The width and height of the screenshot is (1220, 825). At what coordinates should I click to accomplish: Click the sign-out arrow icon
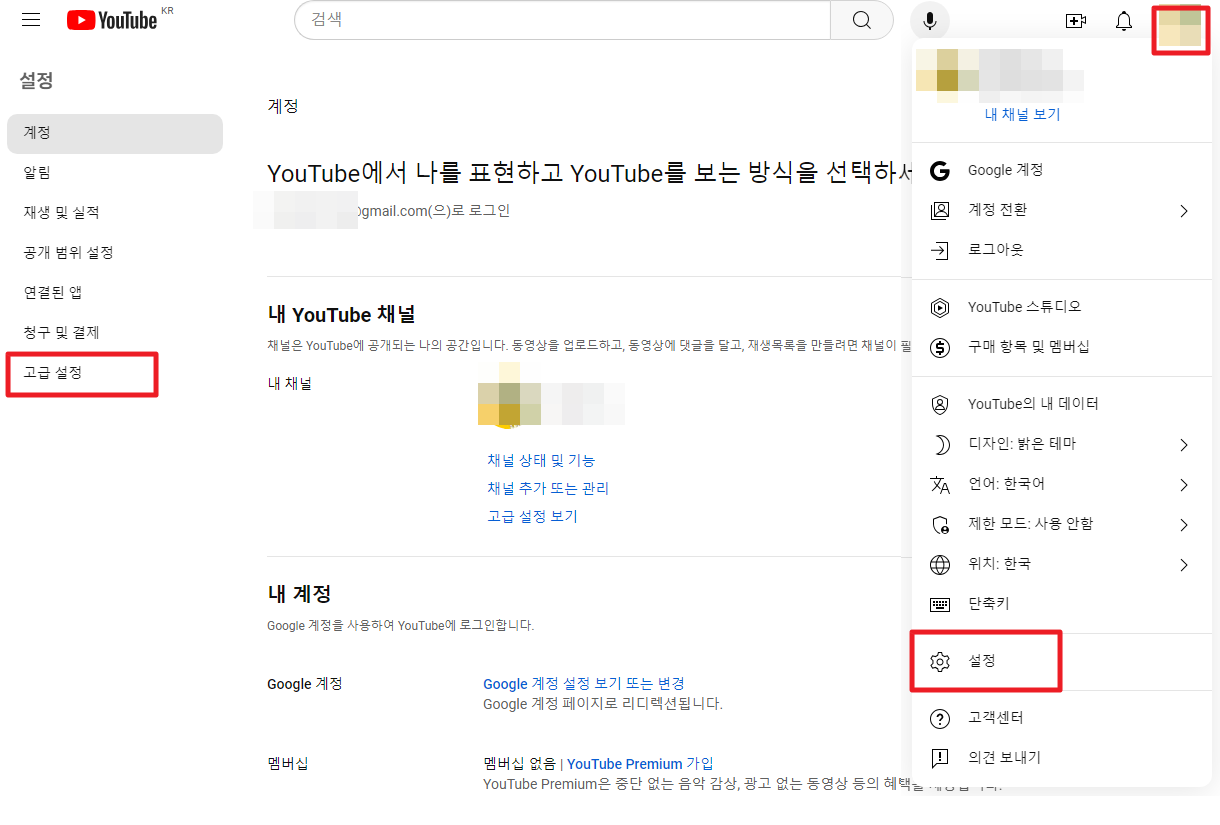(940, 250)
